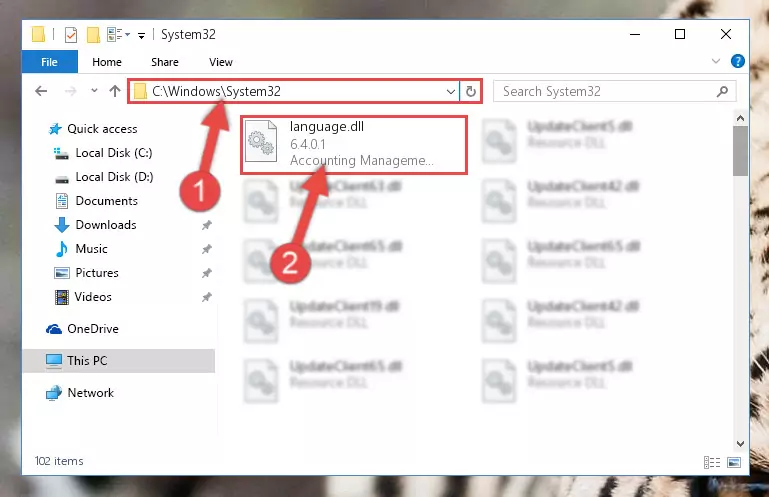The height and width of the screenshot is (497, 769).
Task: Click the Search System32 field
Action: [614, 91]
